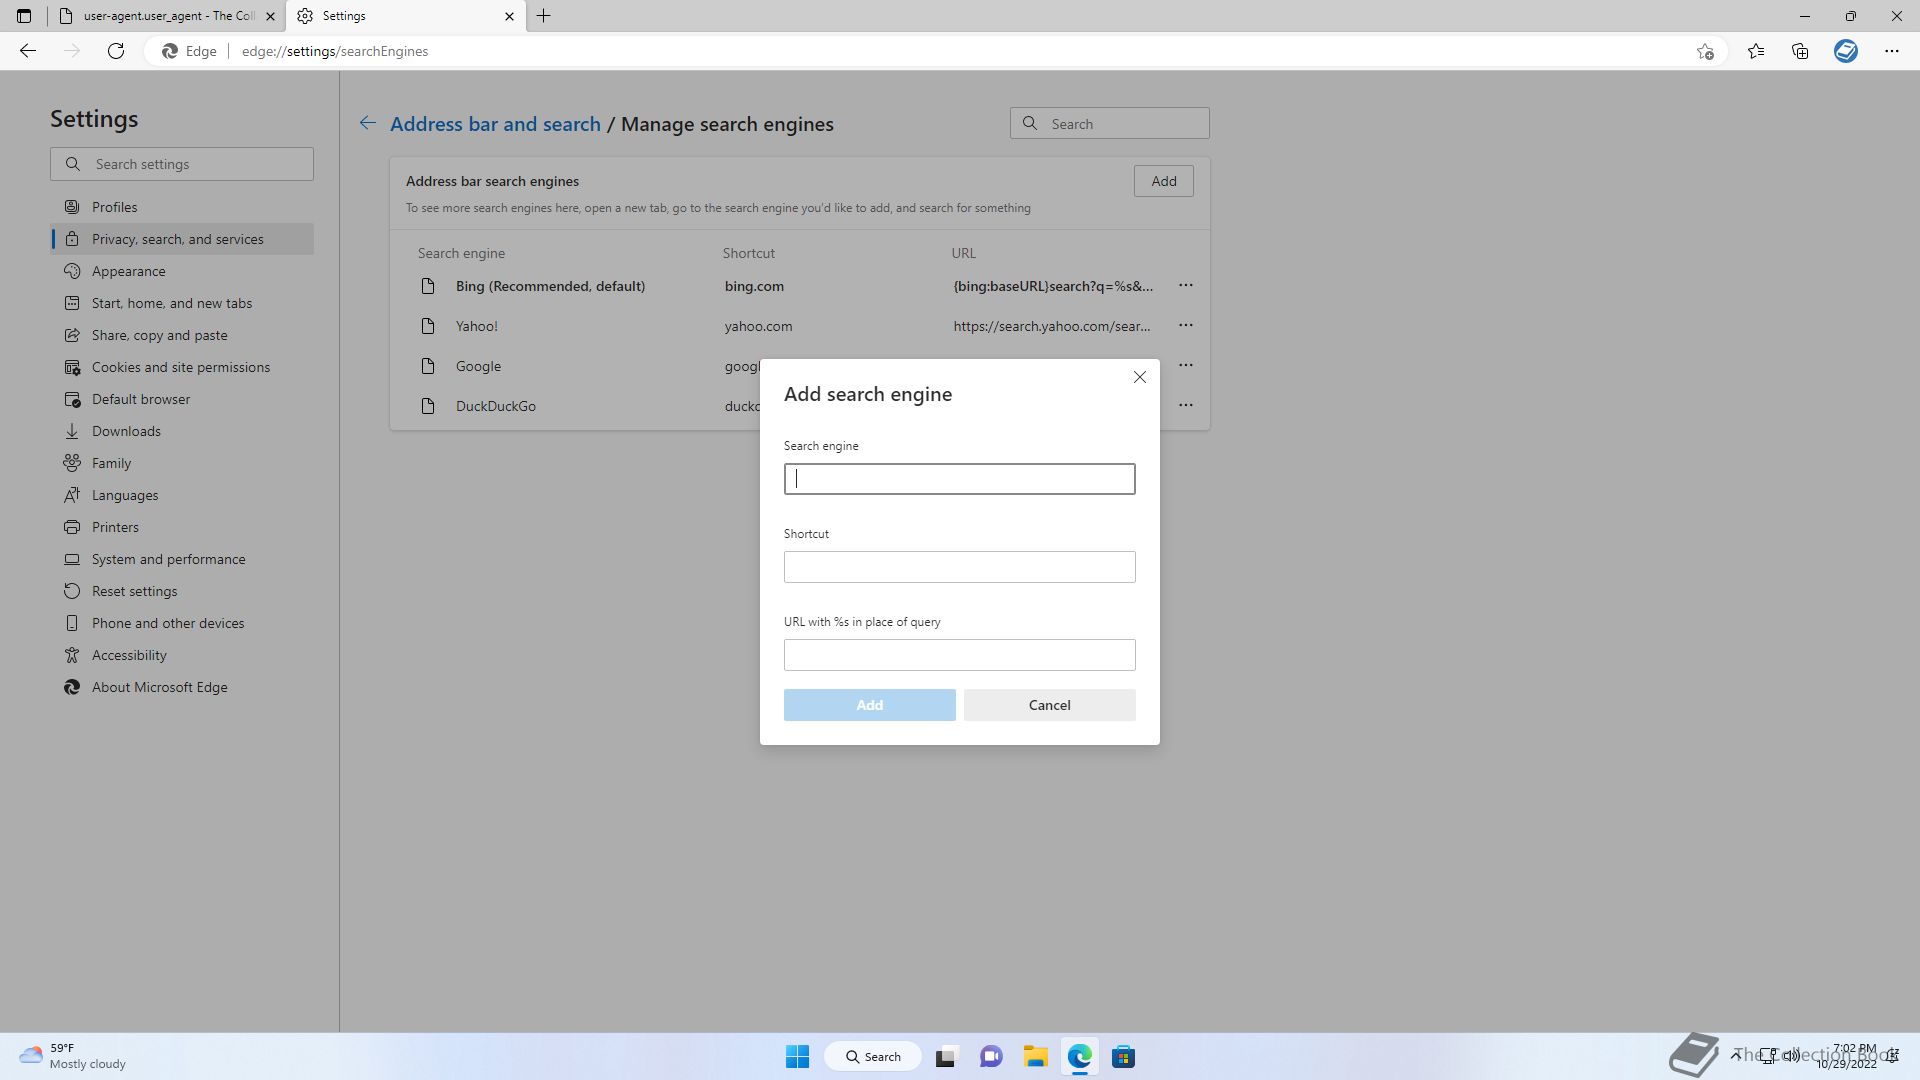The image size is (1920, 1080).
Task: Open Languages settings
Action: coord(182,495)
